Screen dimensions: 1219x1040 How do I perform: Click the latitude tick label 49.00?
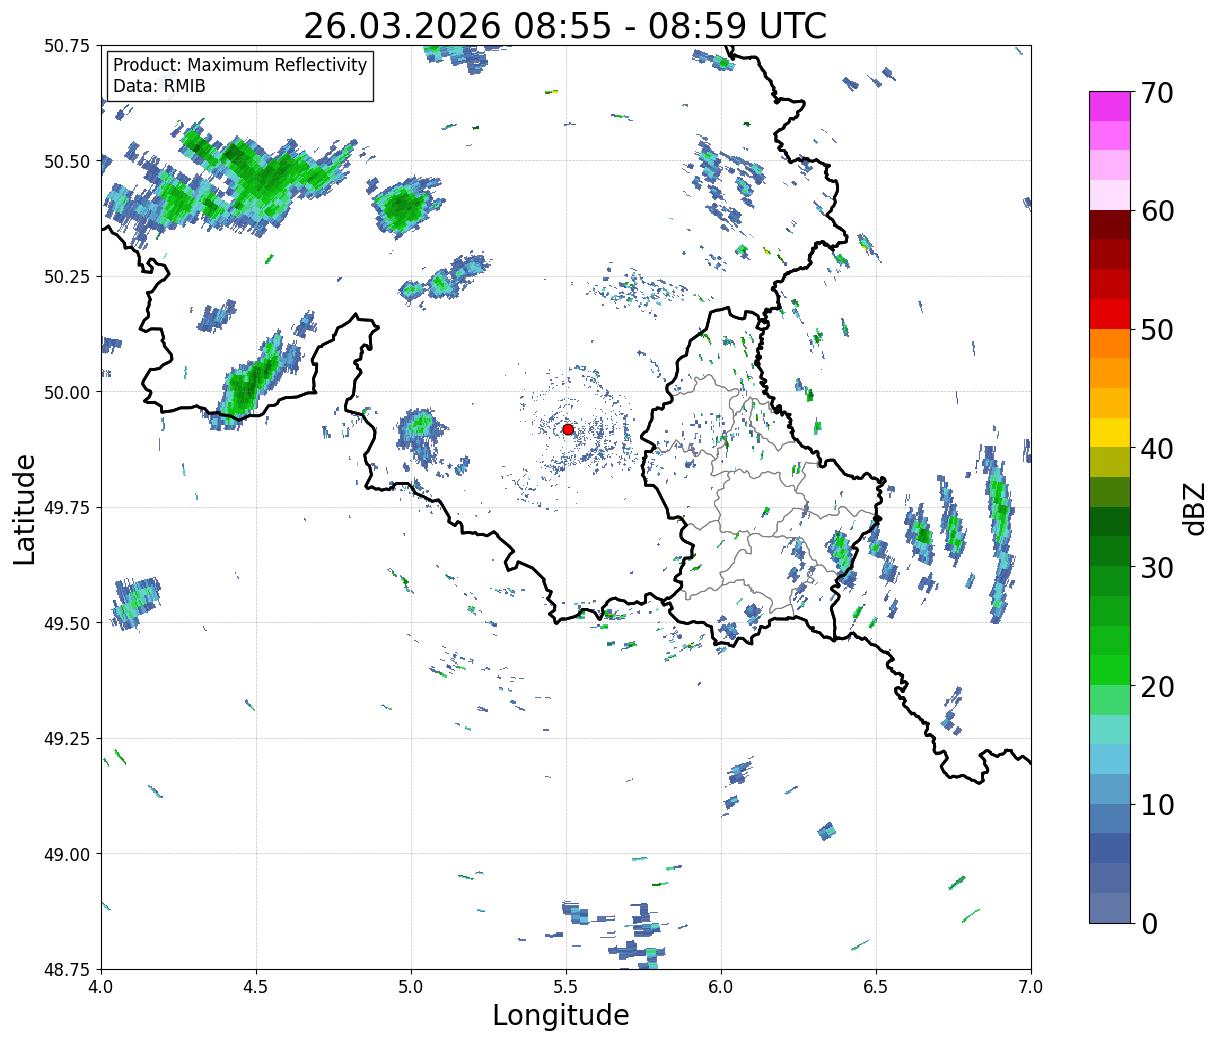(67, 854)
